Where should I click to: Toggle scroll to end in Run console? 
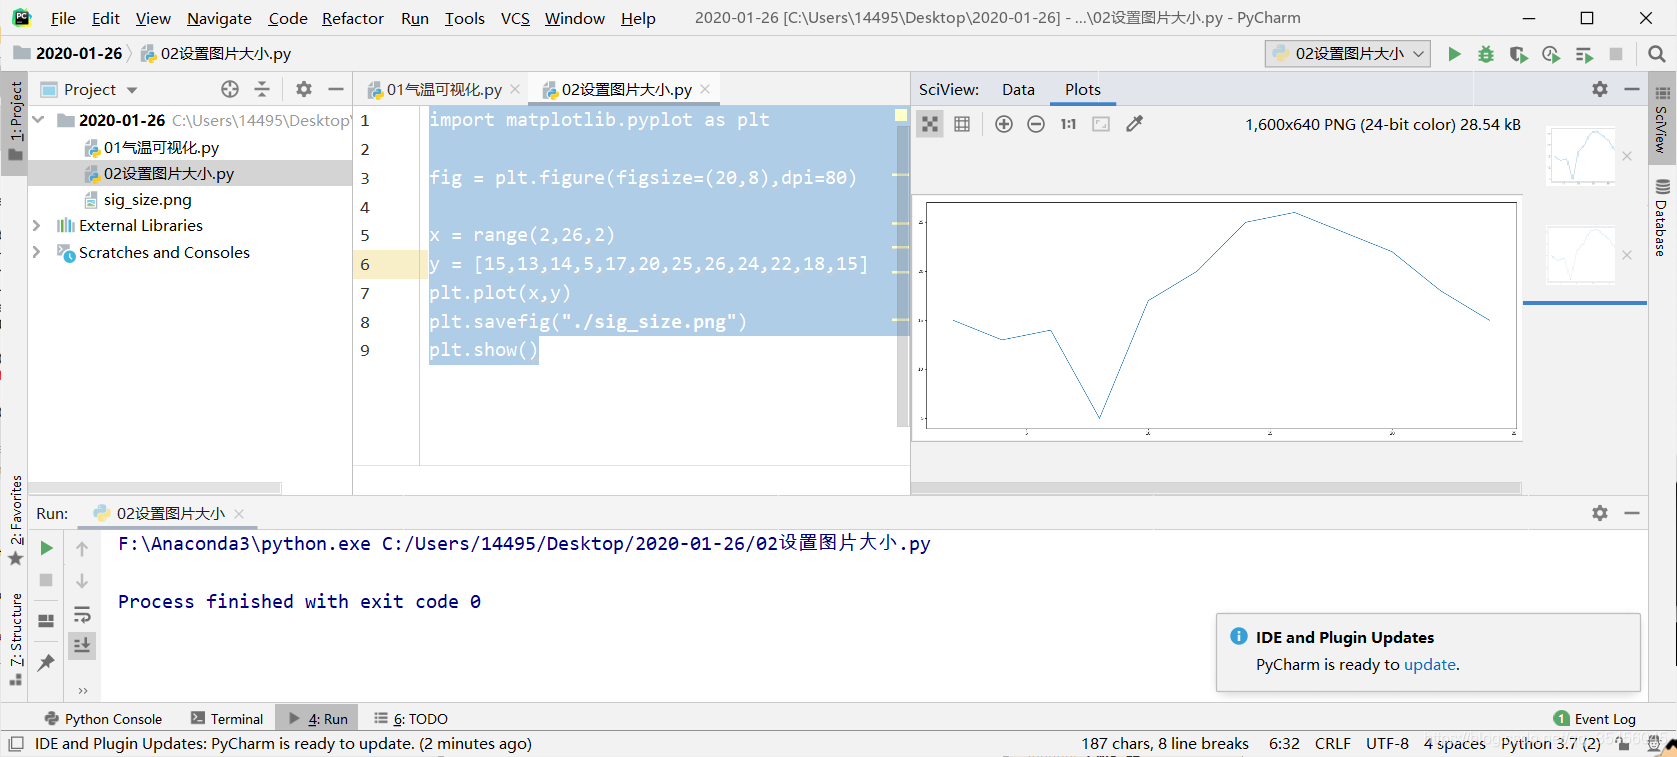[x=82, y=645]
